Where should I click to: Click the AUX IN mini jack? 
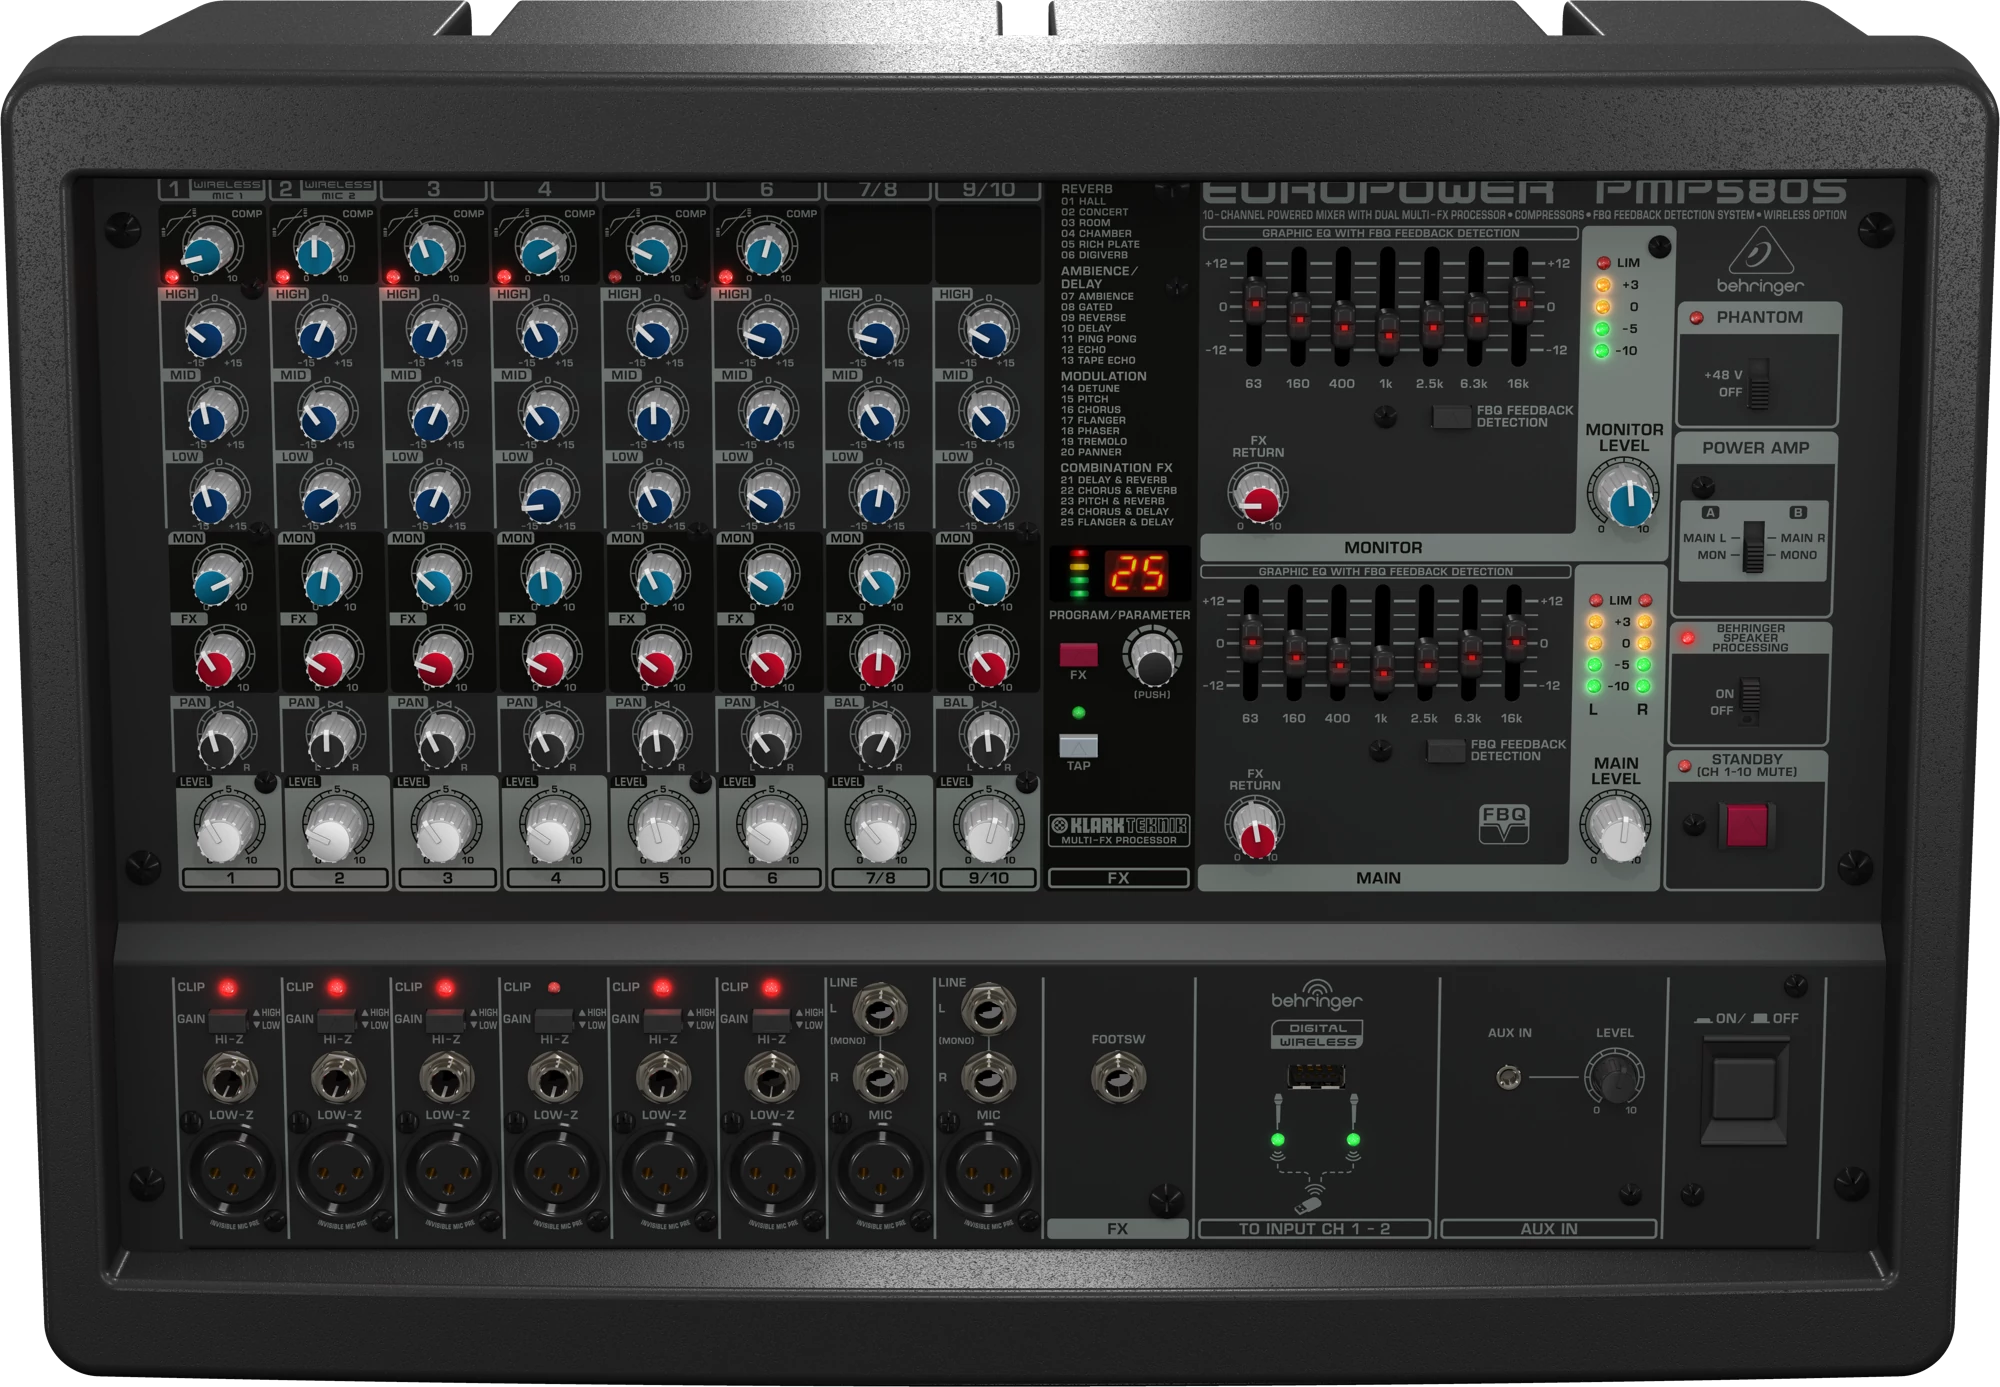(x=1508, y=1078)
